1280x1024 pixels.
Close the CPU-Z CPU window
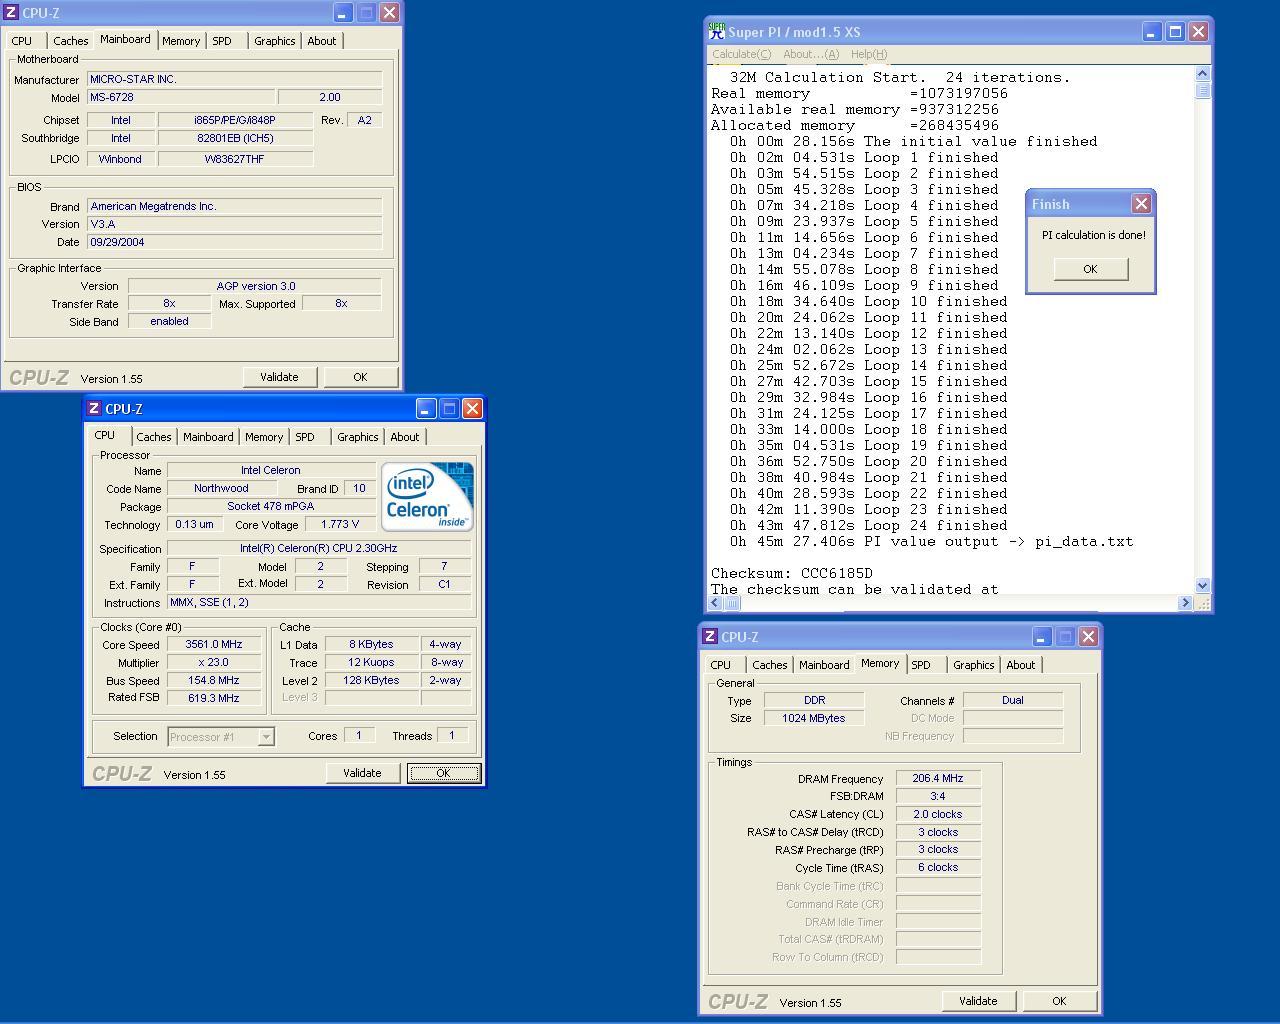473,409
